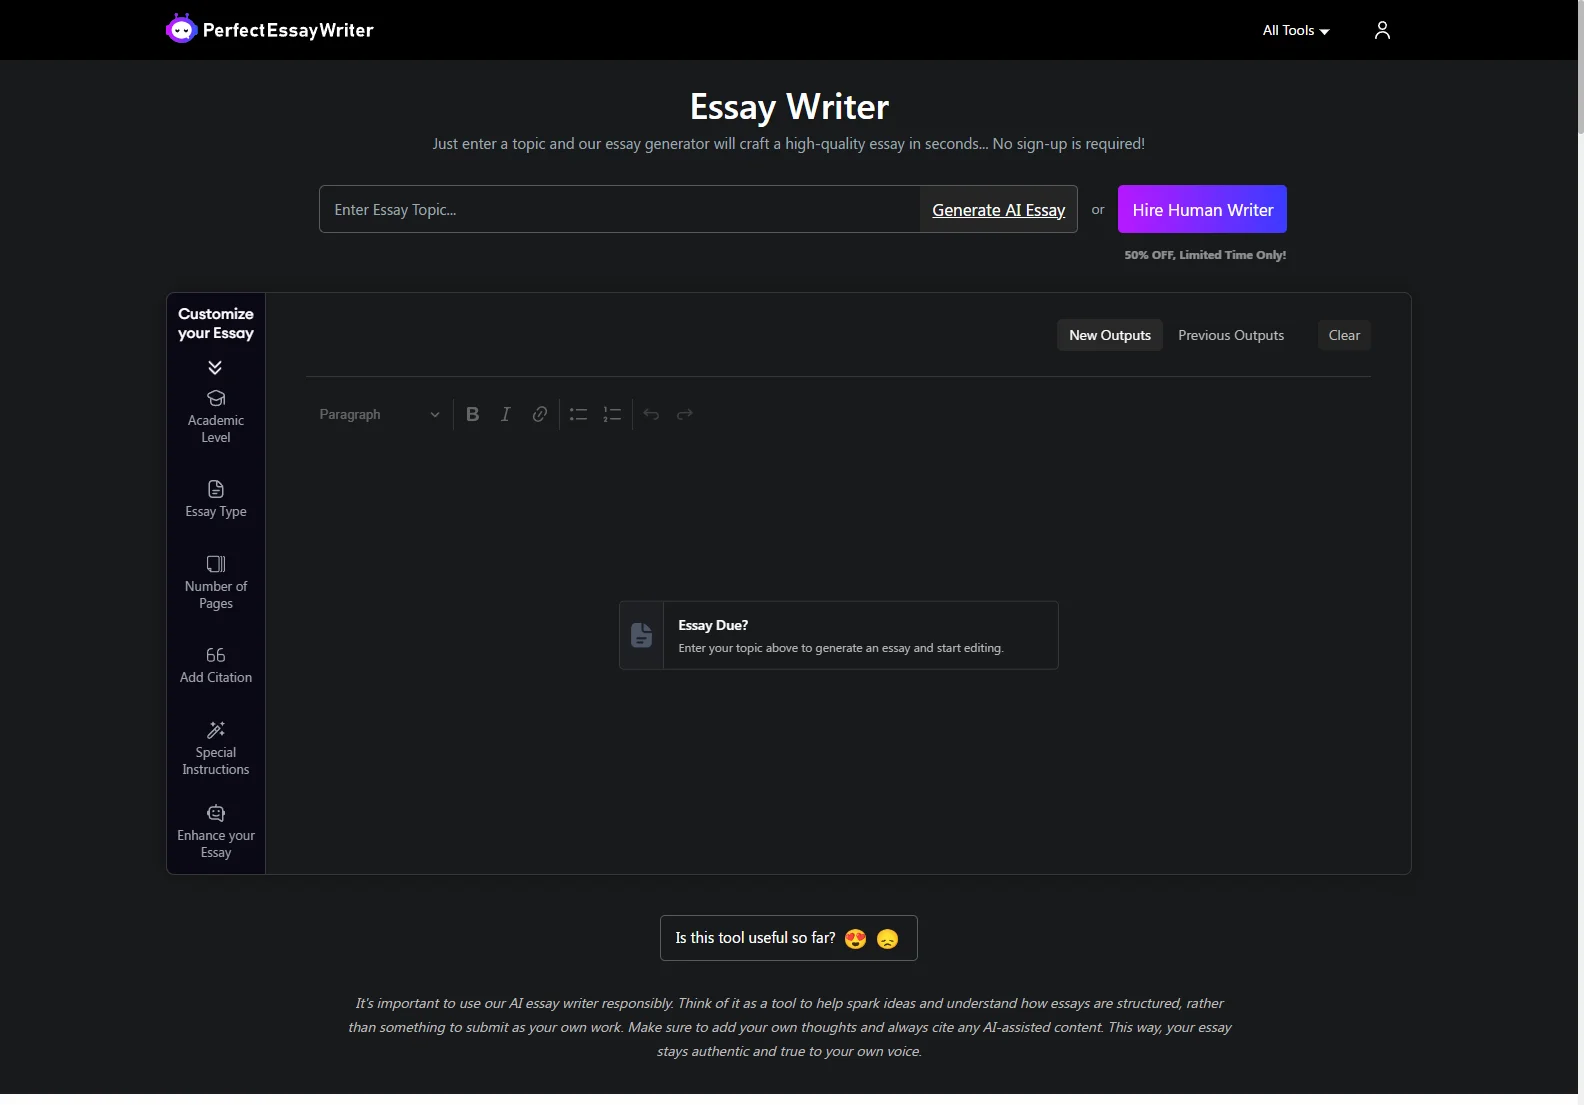Click the Clear button

point(1344,335)
